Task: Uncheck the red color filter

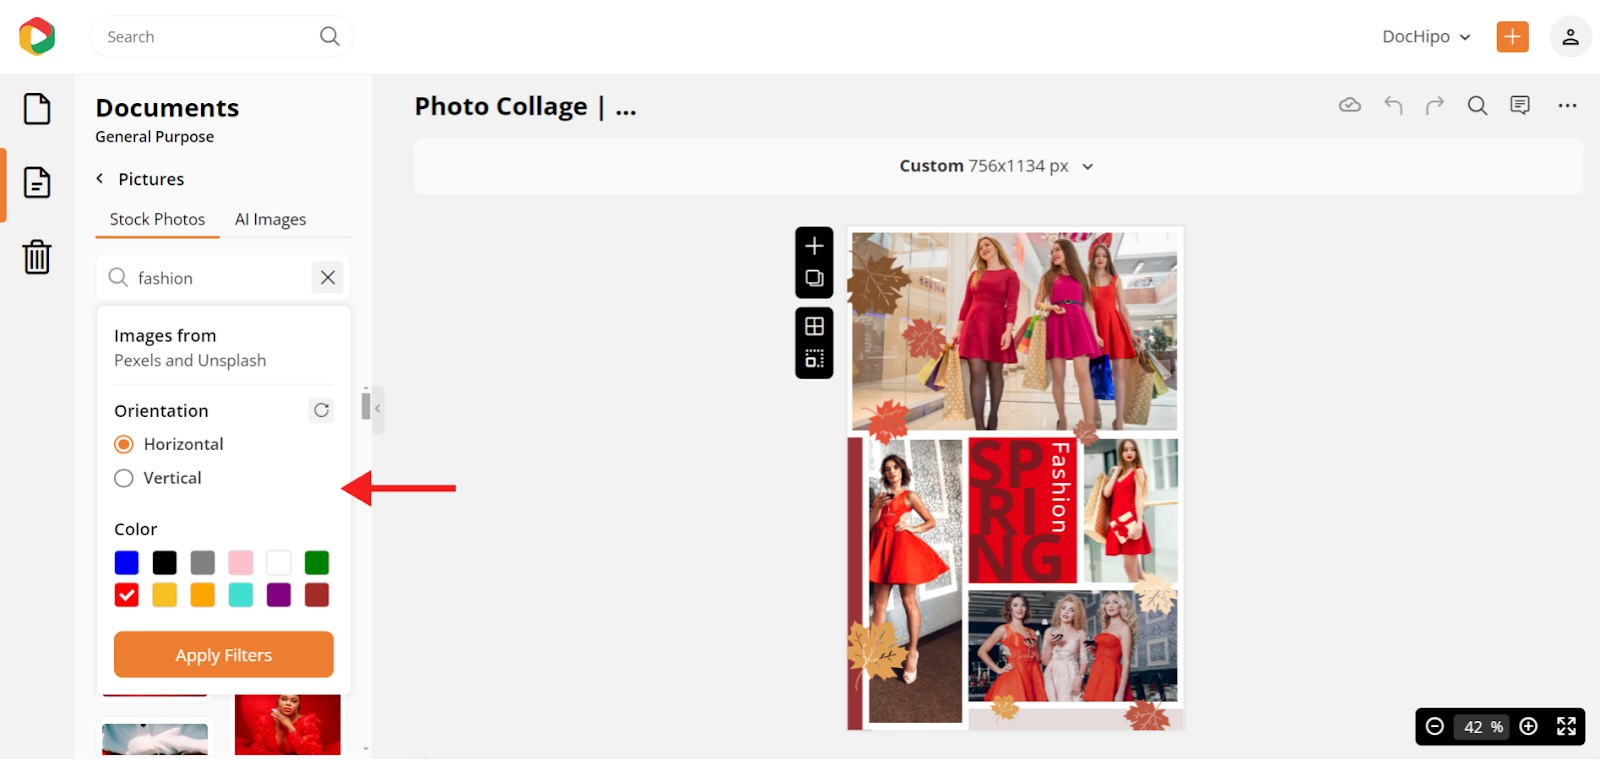Action: click(x=126, y=595)
